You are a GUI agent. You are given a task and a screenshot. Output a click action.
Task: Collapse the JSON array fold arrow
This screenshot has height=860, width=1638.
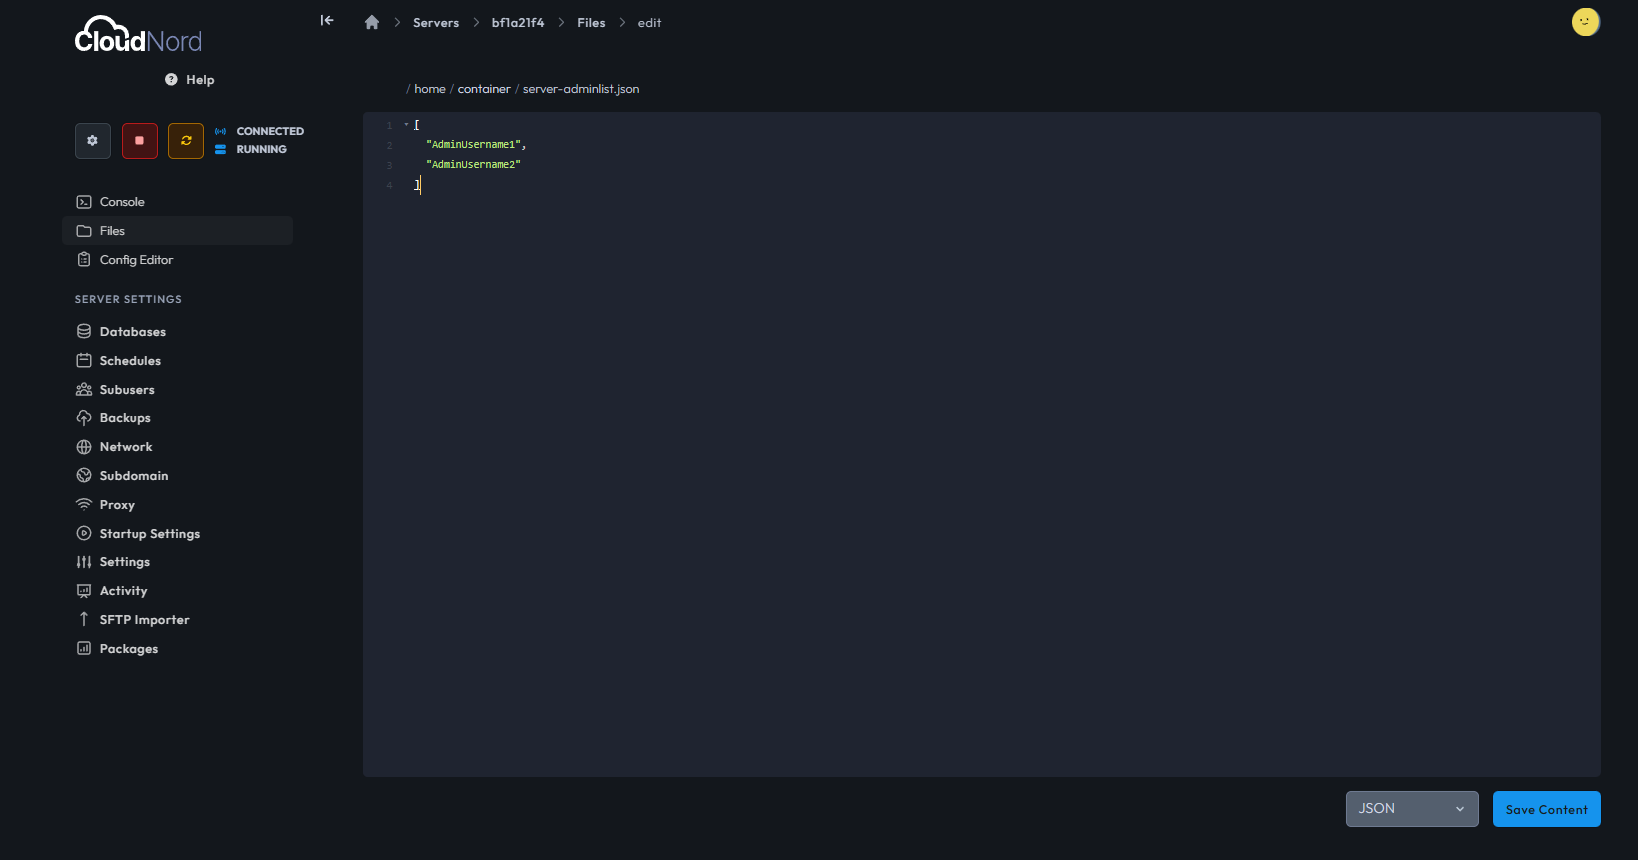pyautogui.click(x=406, y=125)
